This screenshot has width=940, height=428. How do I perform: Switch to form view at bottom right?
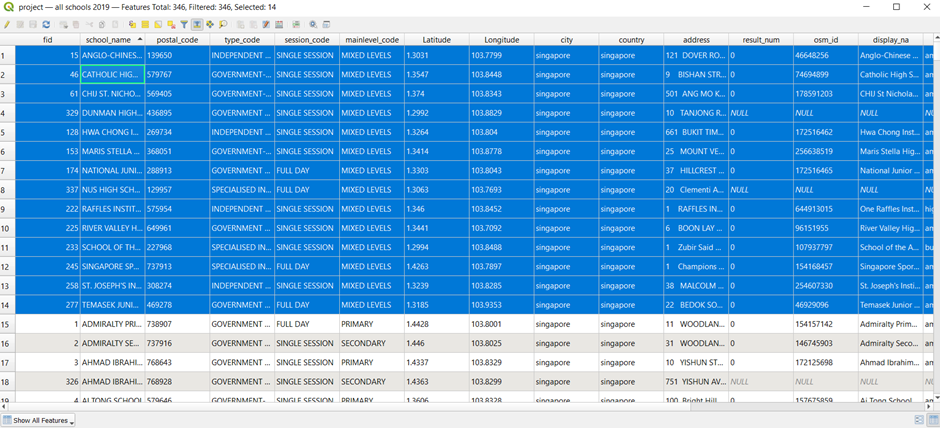(x=919, y=421)
